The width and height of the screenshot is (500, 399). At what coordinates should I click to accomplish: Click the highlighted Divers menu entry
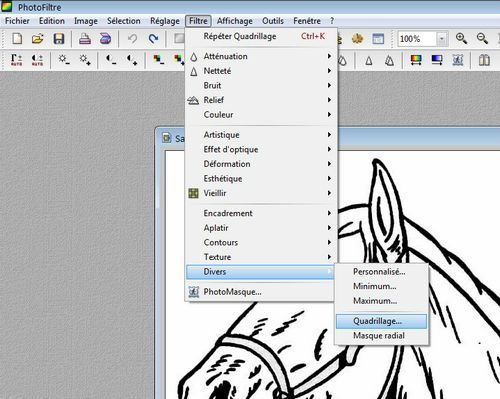pos(260,272)
